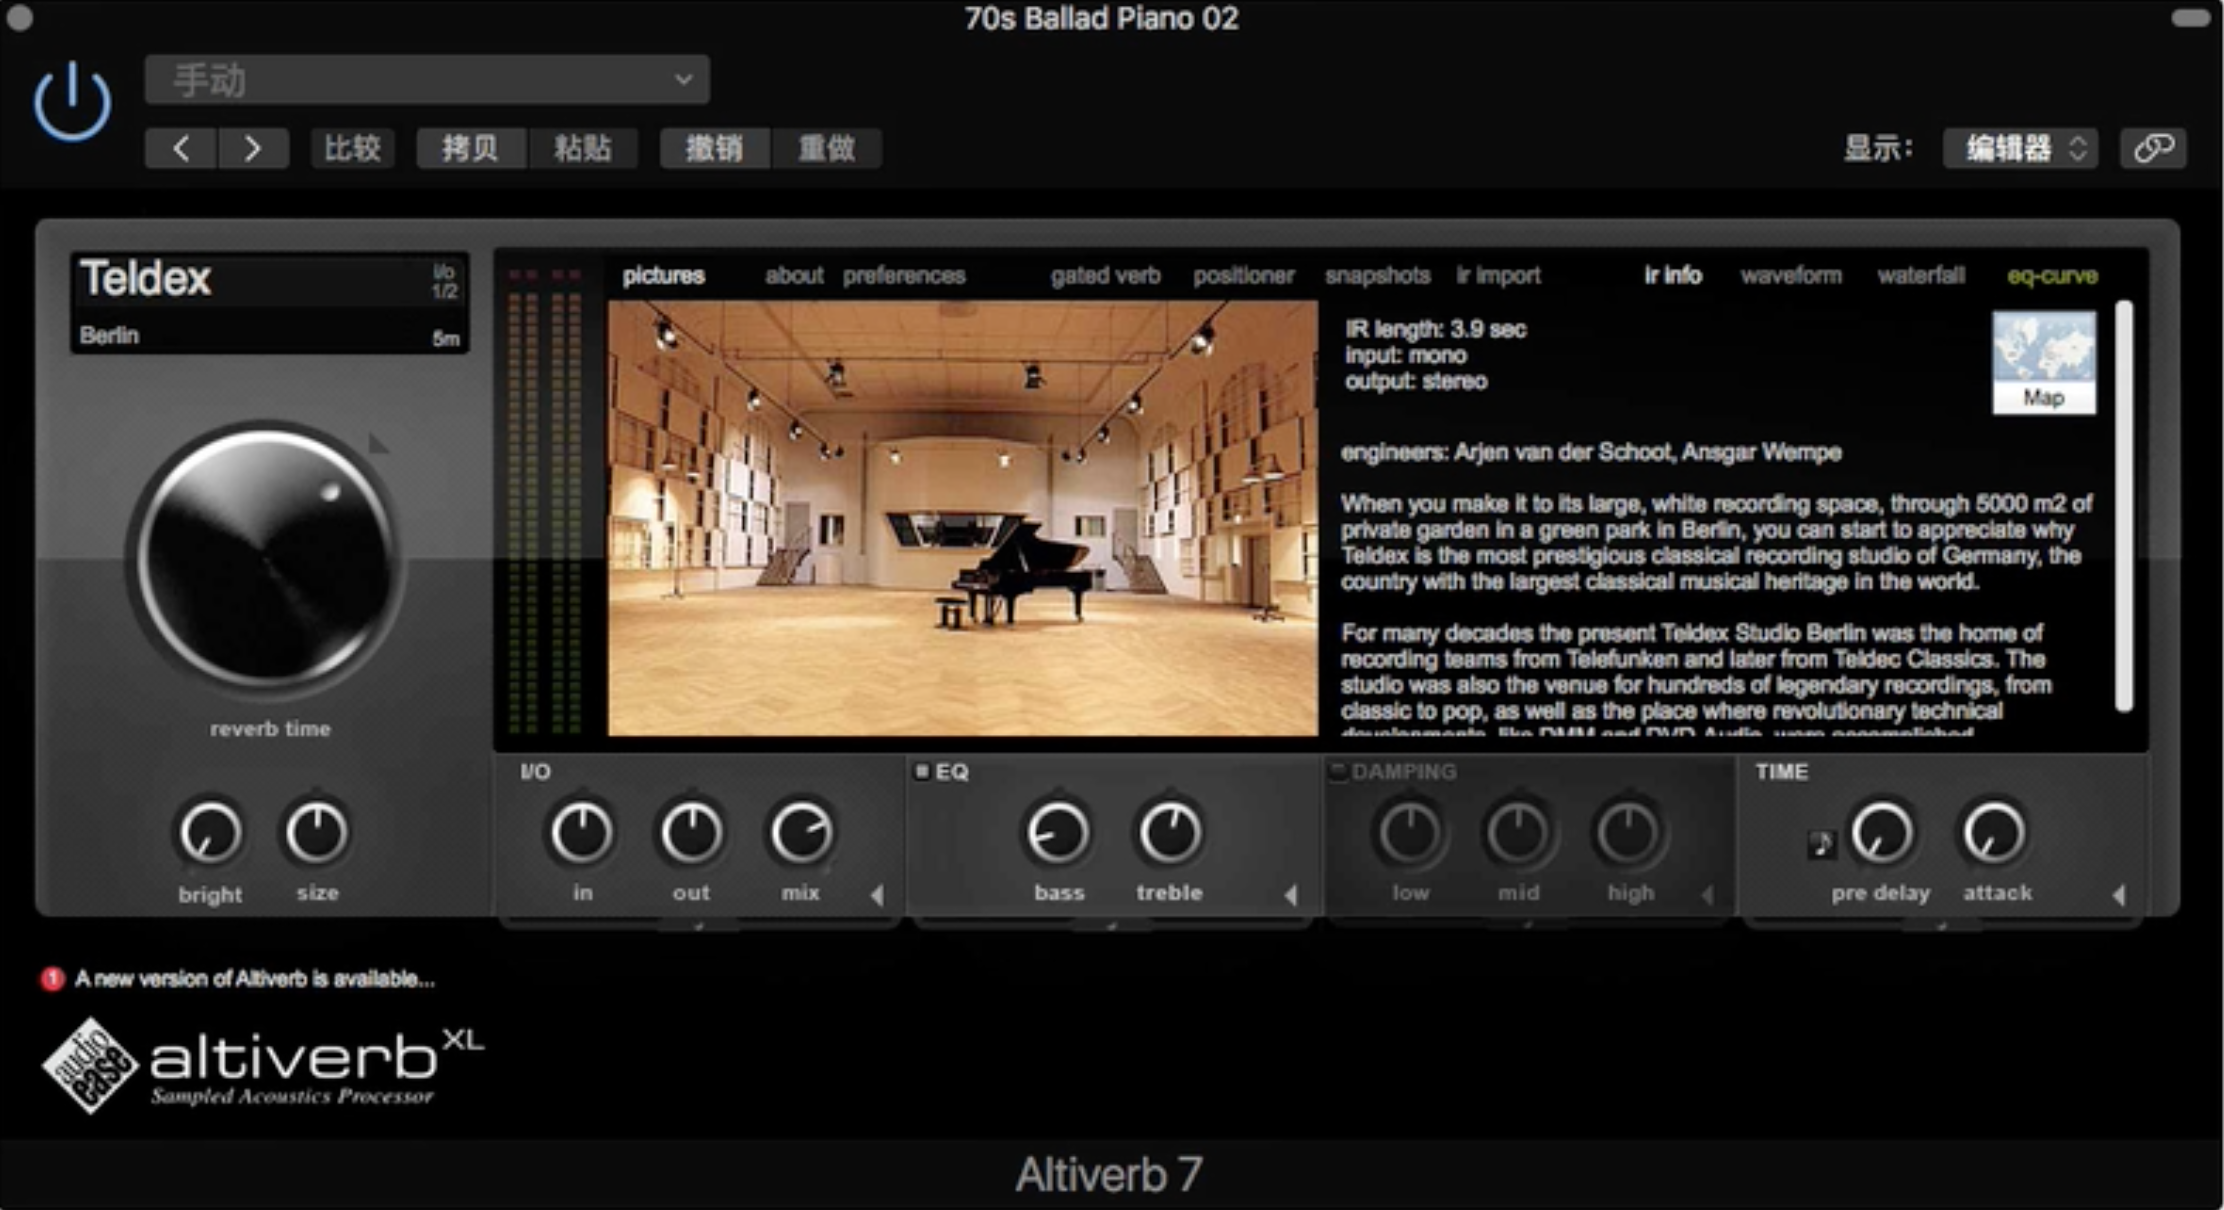Adjust the size knob
This screenshot has height=1210, width=2224.
point(316,832)
